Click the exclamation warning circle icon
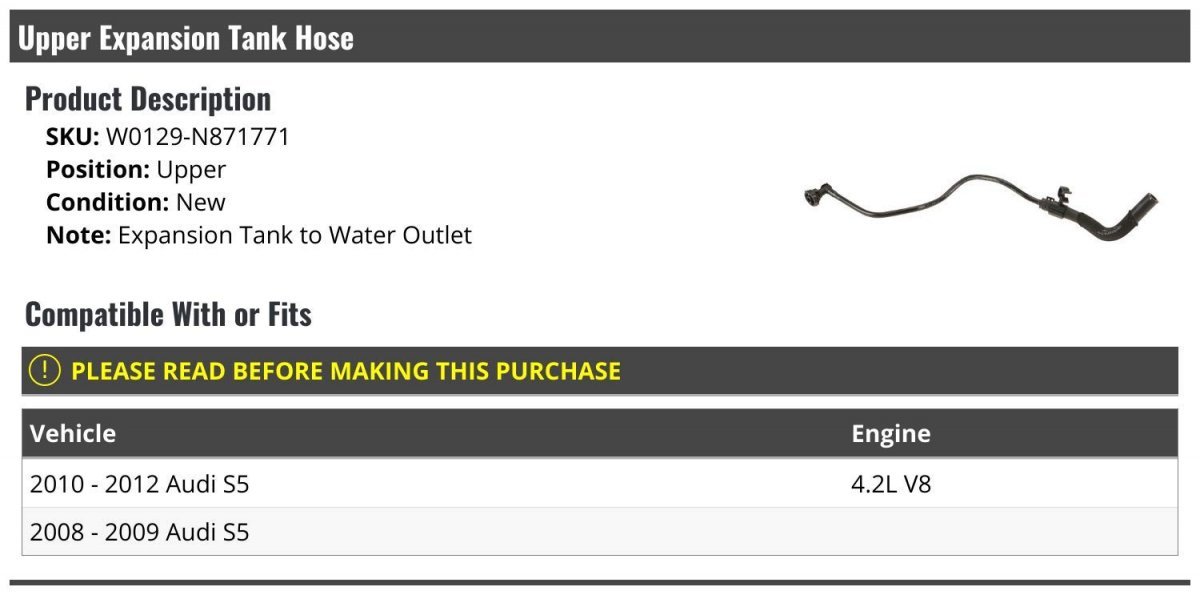This screenshot has height=595, width=1200. tap(45, 371)
